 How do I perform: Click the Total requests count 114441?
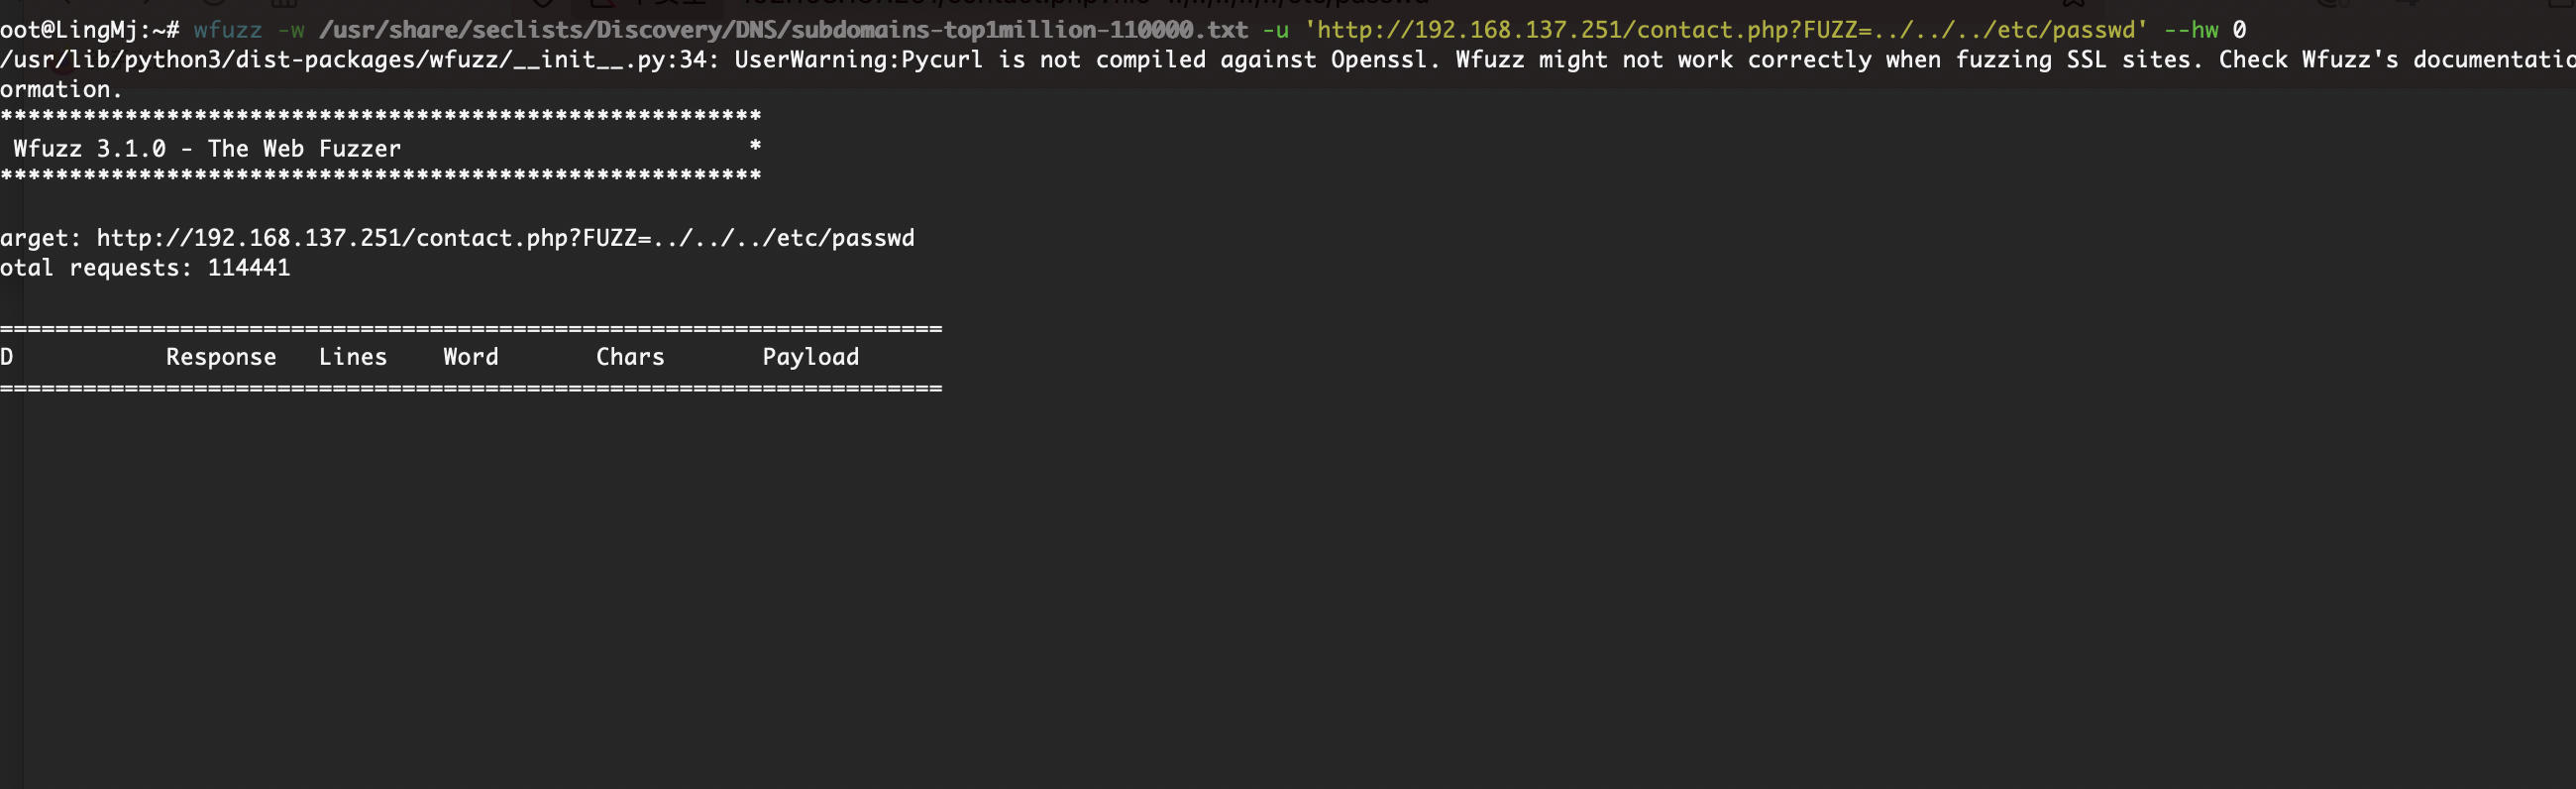[248, 268]
